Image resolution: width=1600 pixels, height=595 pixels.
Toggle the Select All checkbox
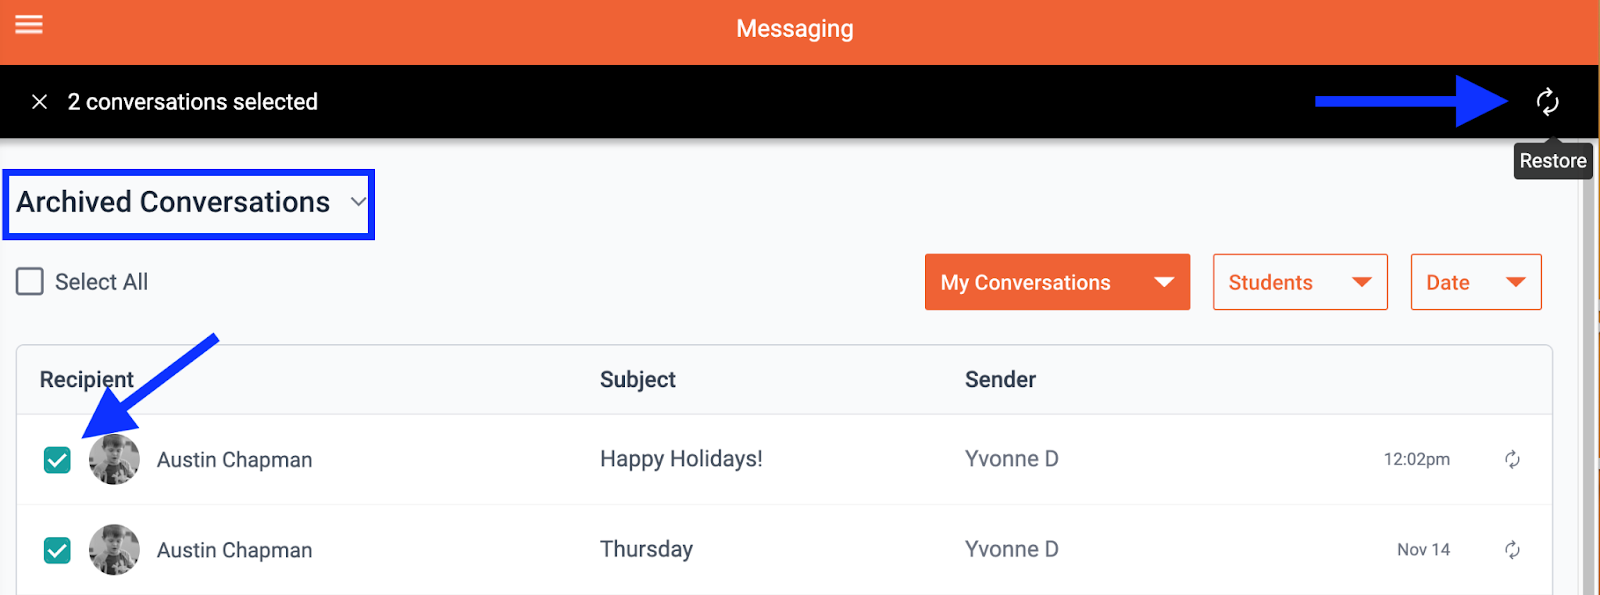[x=30, y=282]
